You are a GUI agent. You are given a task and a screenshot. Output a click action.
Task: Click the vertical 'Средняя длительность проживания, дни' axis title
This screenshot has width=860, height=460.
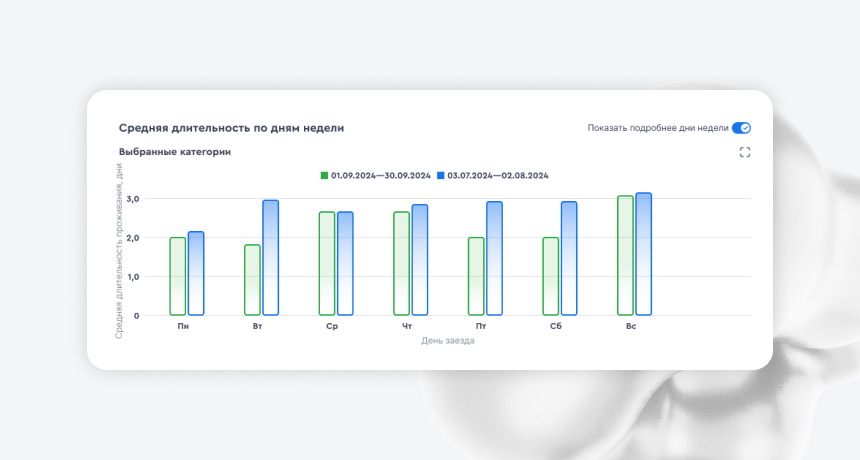click(119, 251)
